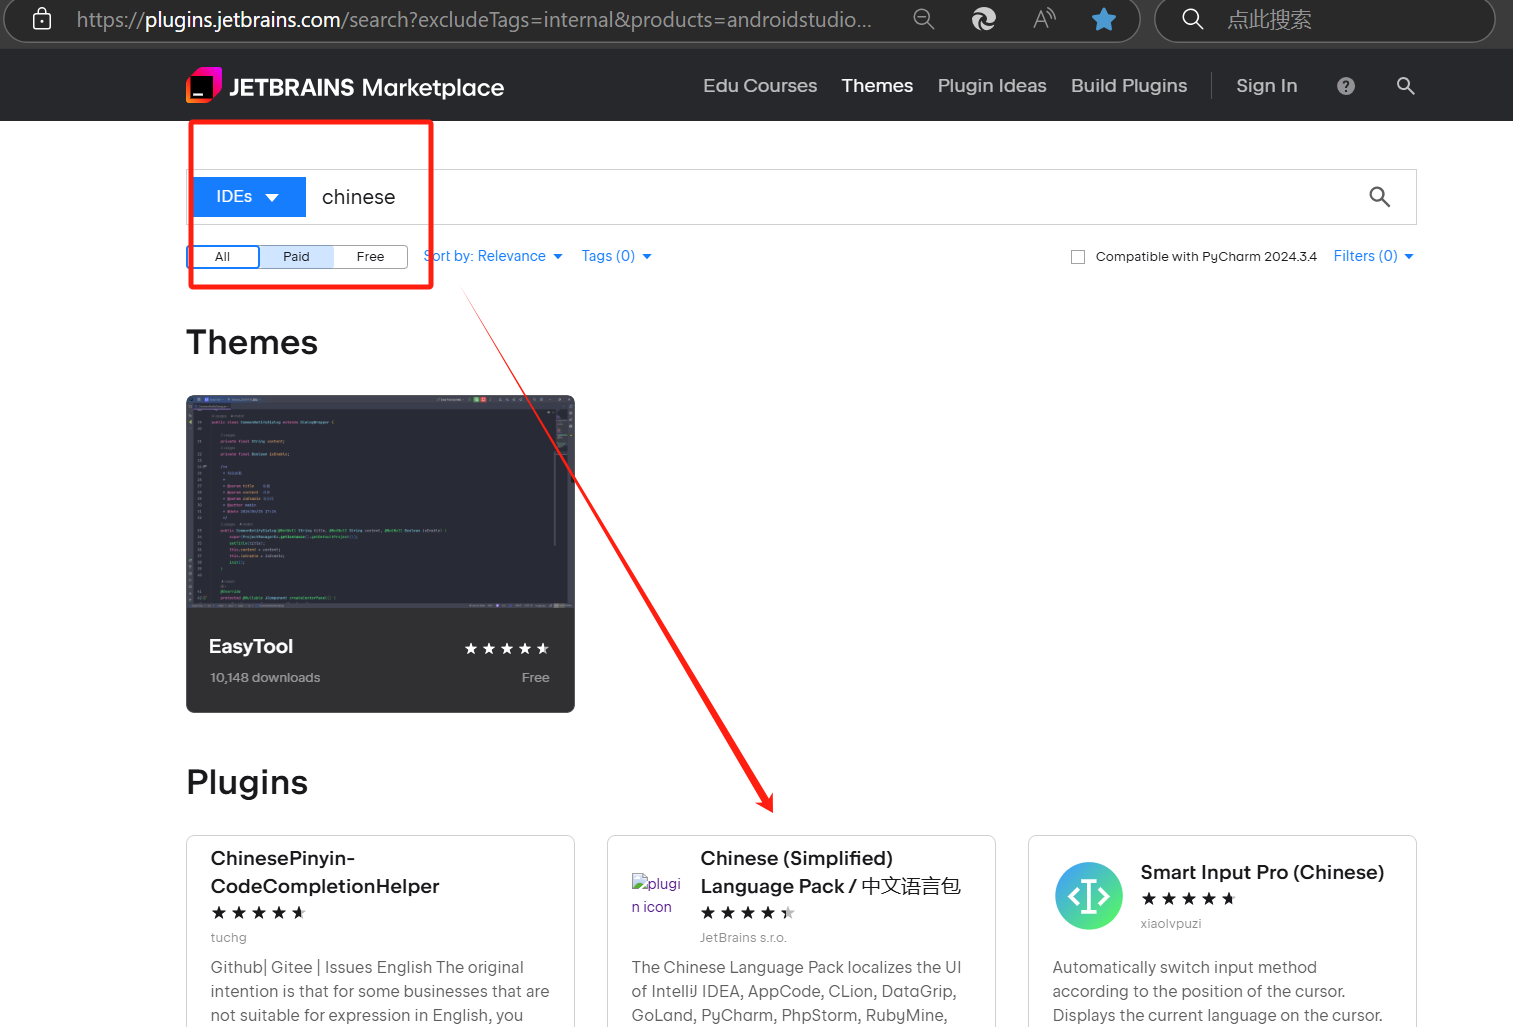The image size is (1513, 1027).
Task: Click the Chinese Language Pack description text
Action: (796, 991)
